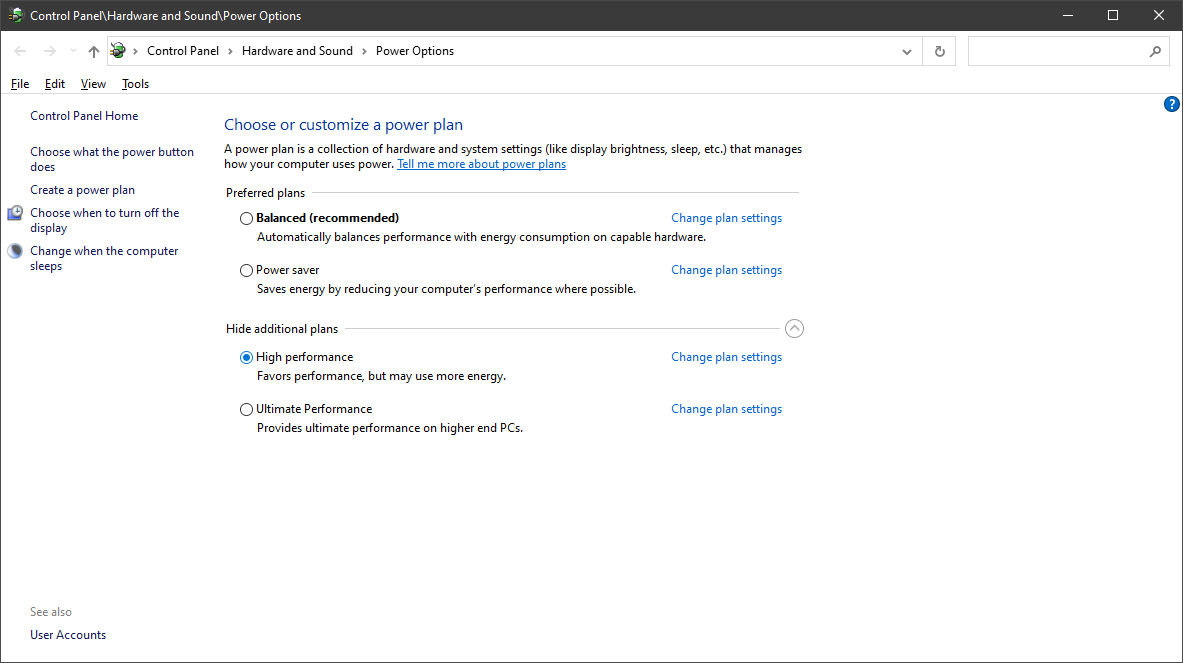Screen dimensions: 1183x663
Task: Open Help via the question mark icon
Action: pos(1171,103)
